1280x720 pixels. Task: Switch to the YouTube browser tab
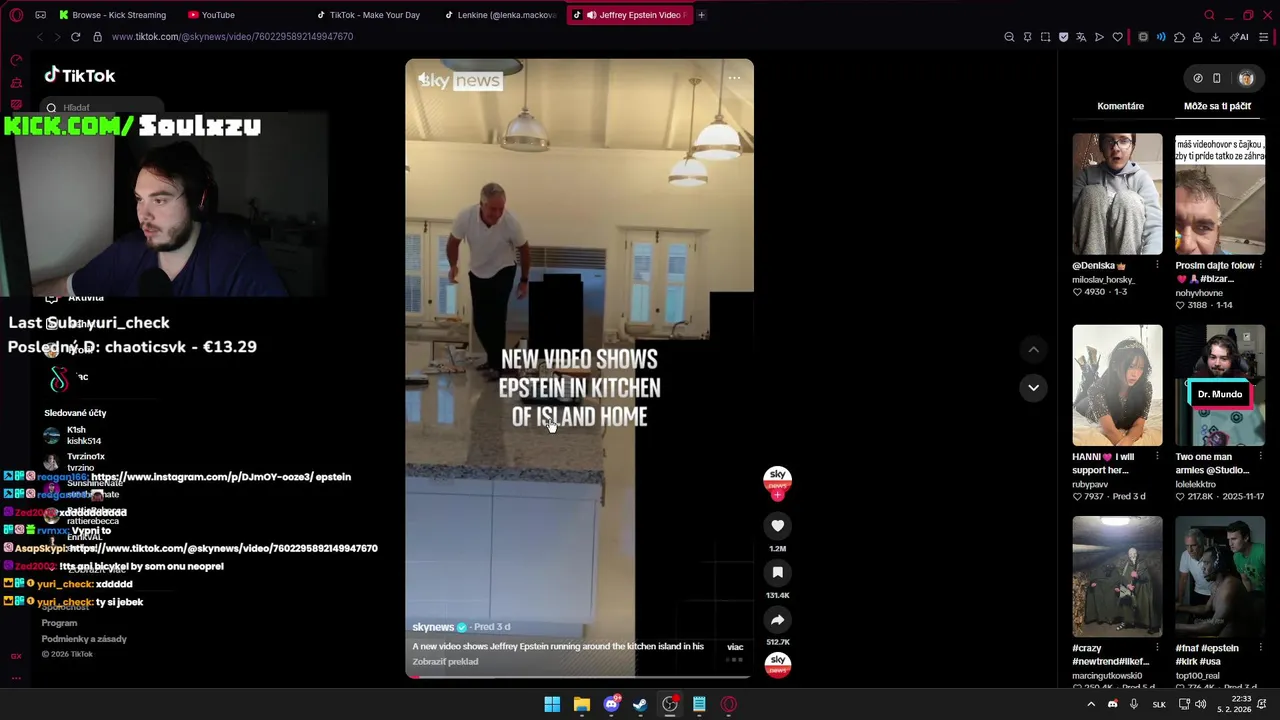tap(212, 15)
